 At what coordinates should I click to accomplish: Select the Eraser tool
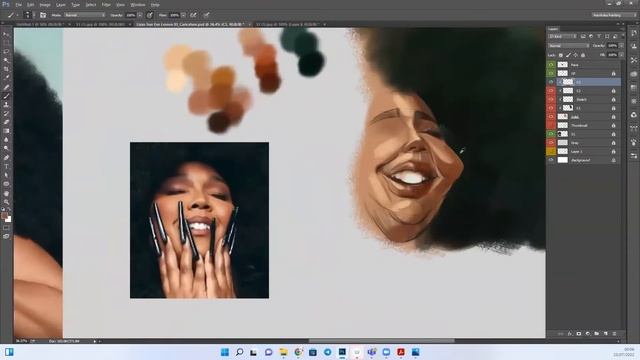point(6,122)
